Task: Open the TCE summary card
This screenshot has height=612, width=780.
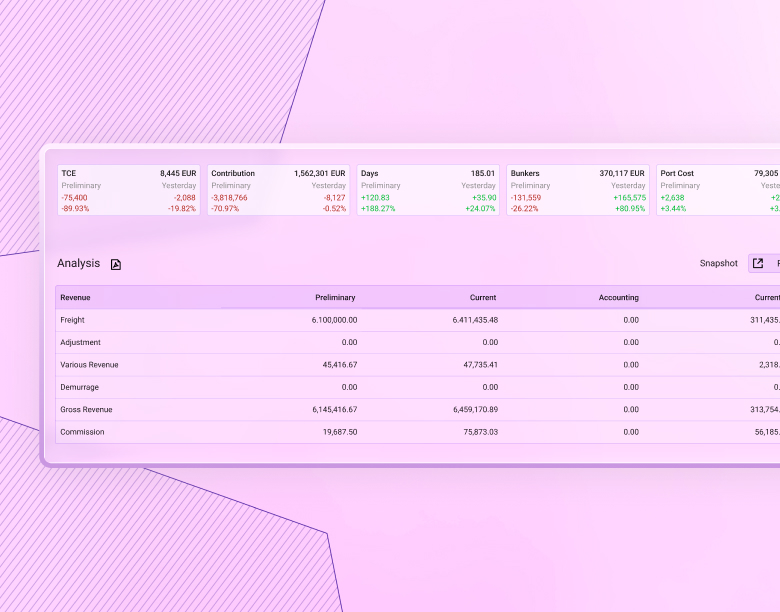Action: point(129,190)
